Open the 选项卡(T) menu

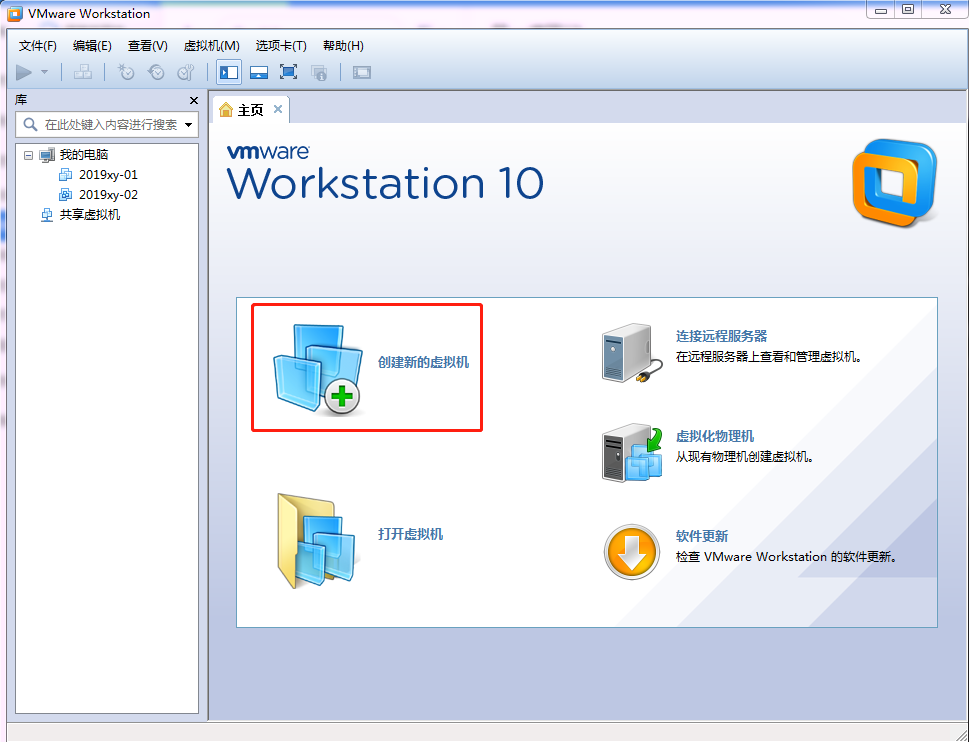point(281,46)
